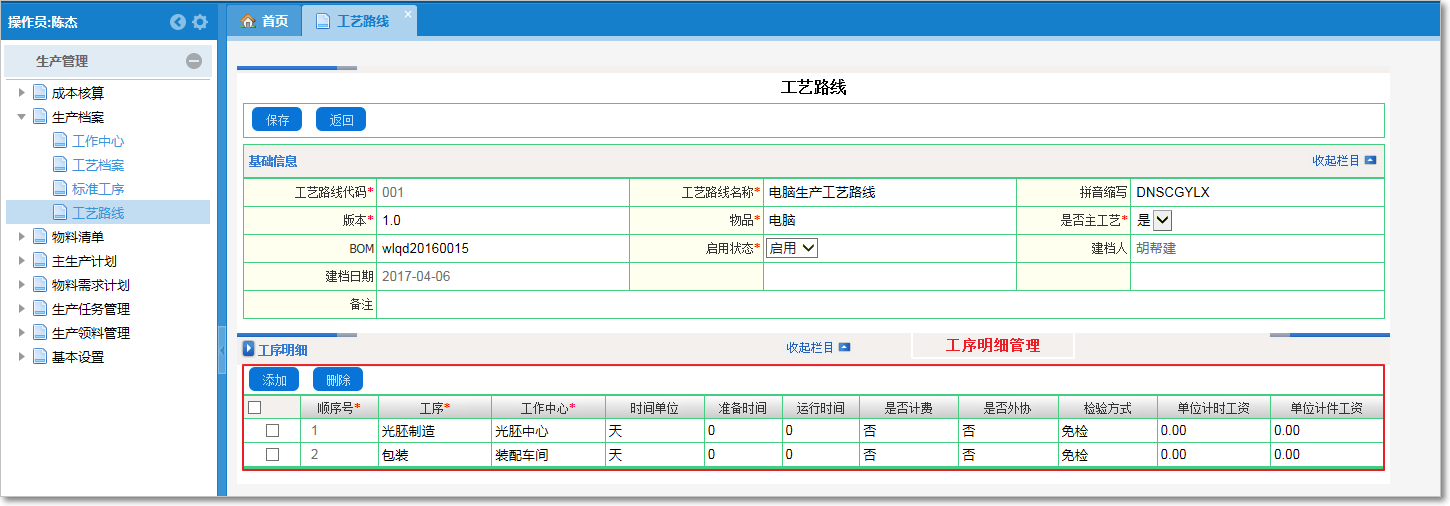Collapse sidebar using the vertical splitter handle
The image size is (1450, 506).
[222, 349]
